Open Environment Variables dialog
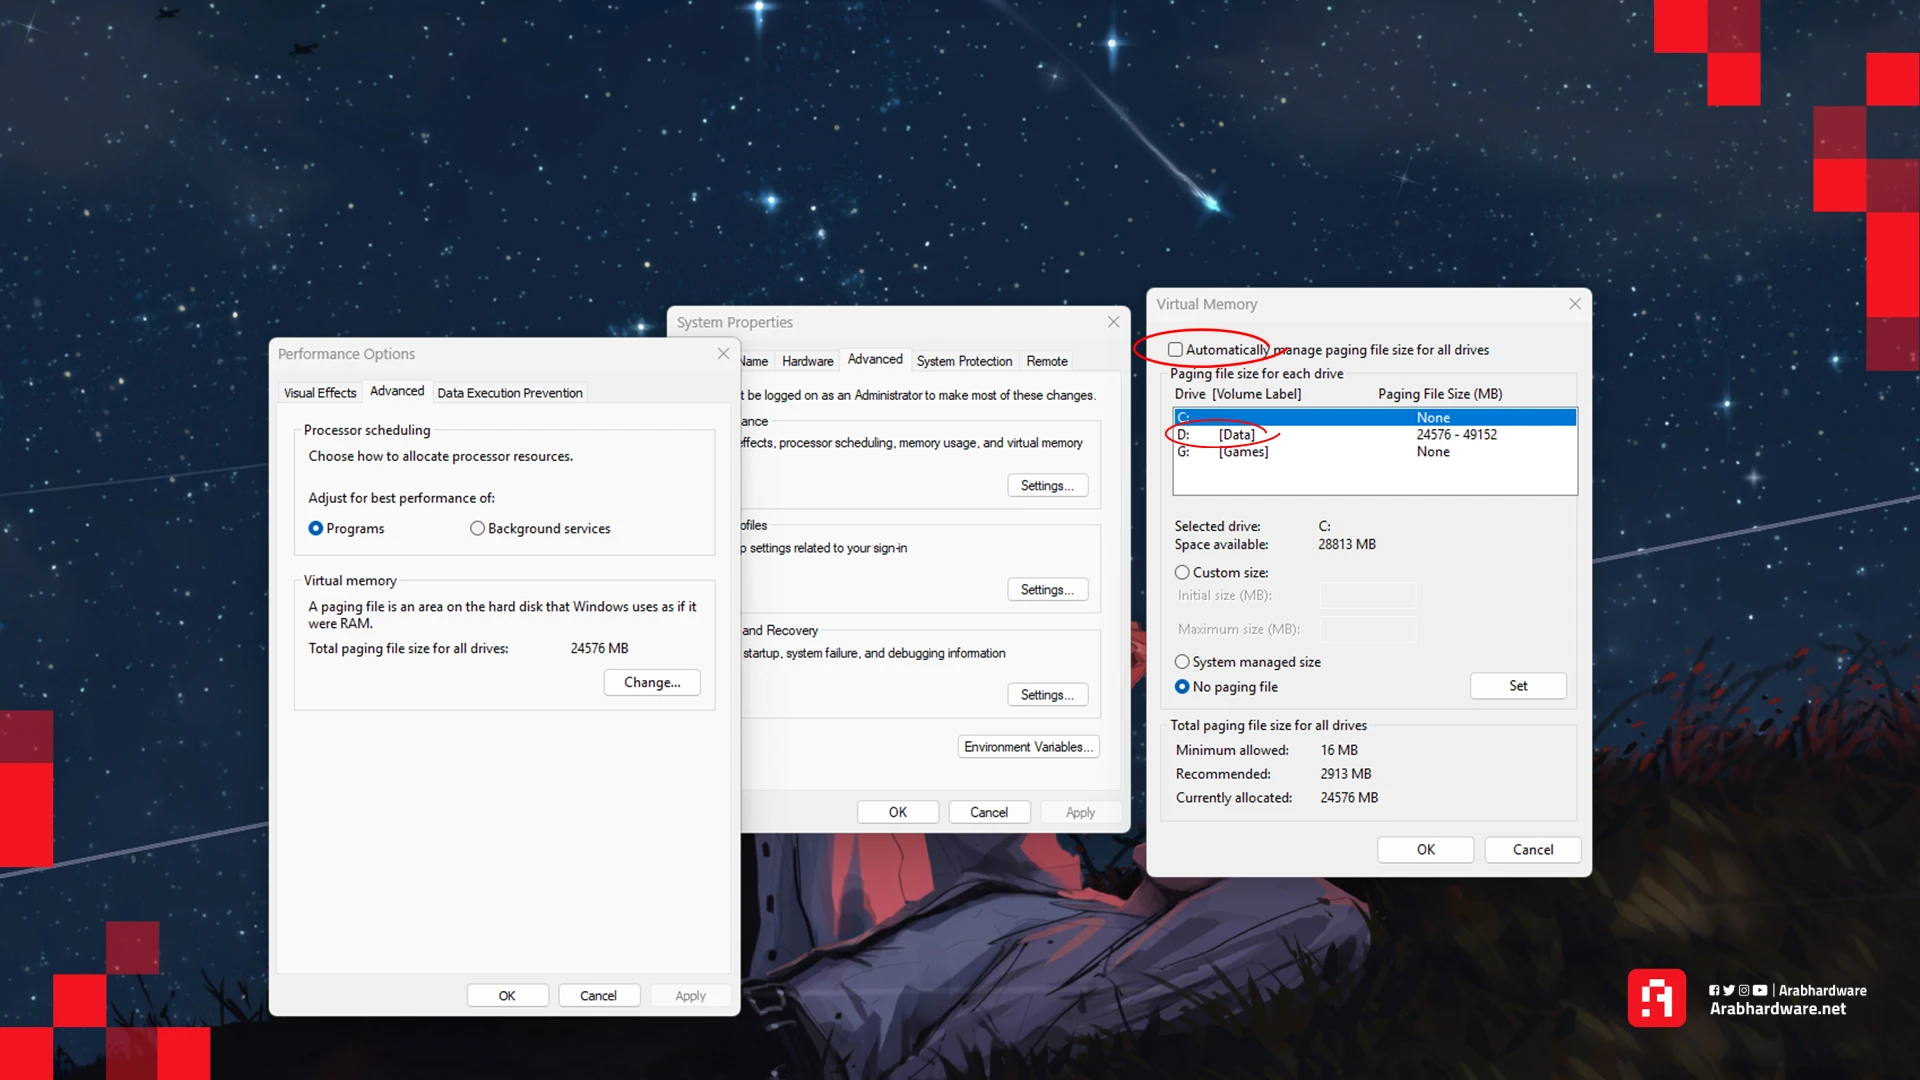 point(1028,747)
